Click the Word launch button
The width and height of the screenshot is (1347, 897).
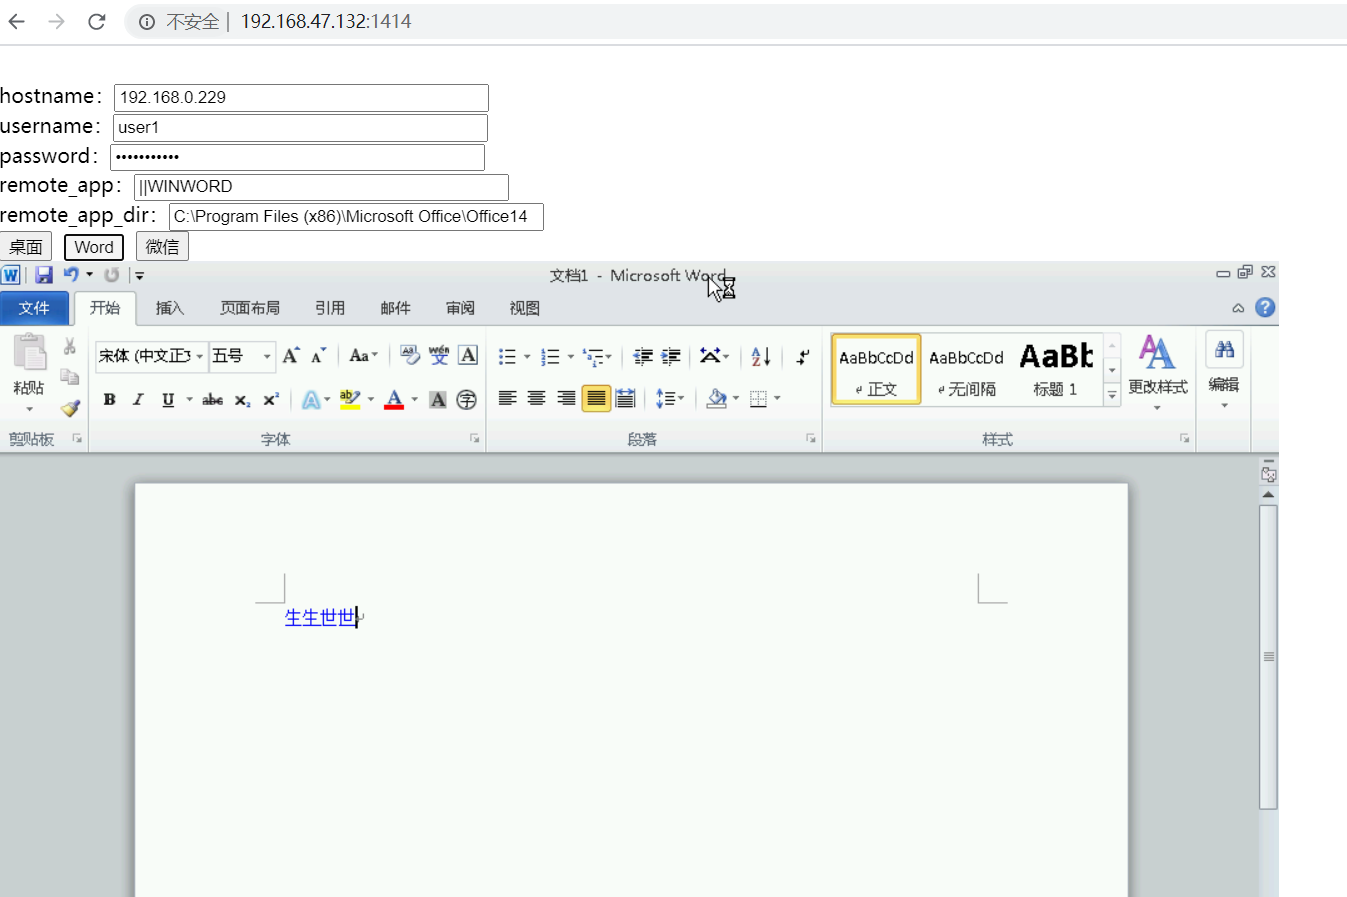click(x=94, y=247)
